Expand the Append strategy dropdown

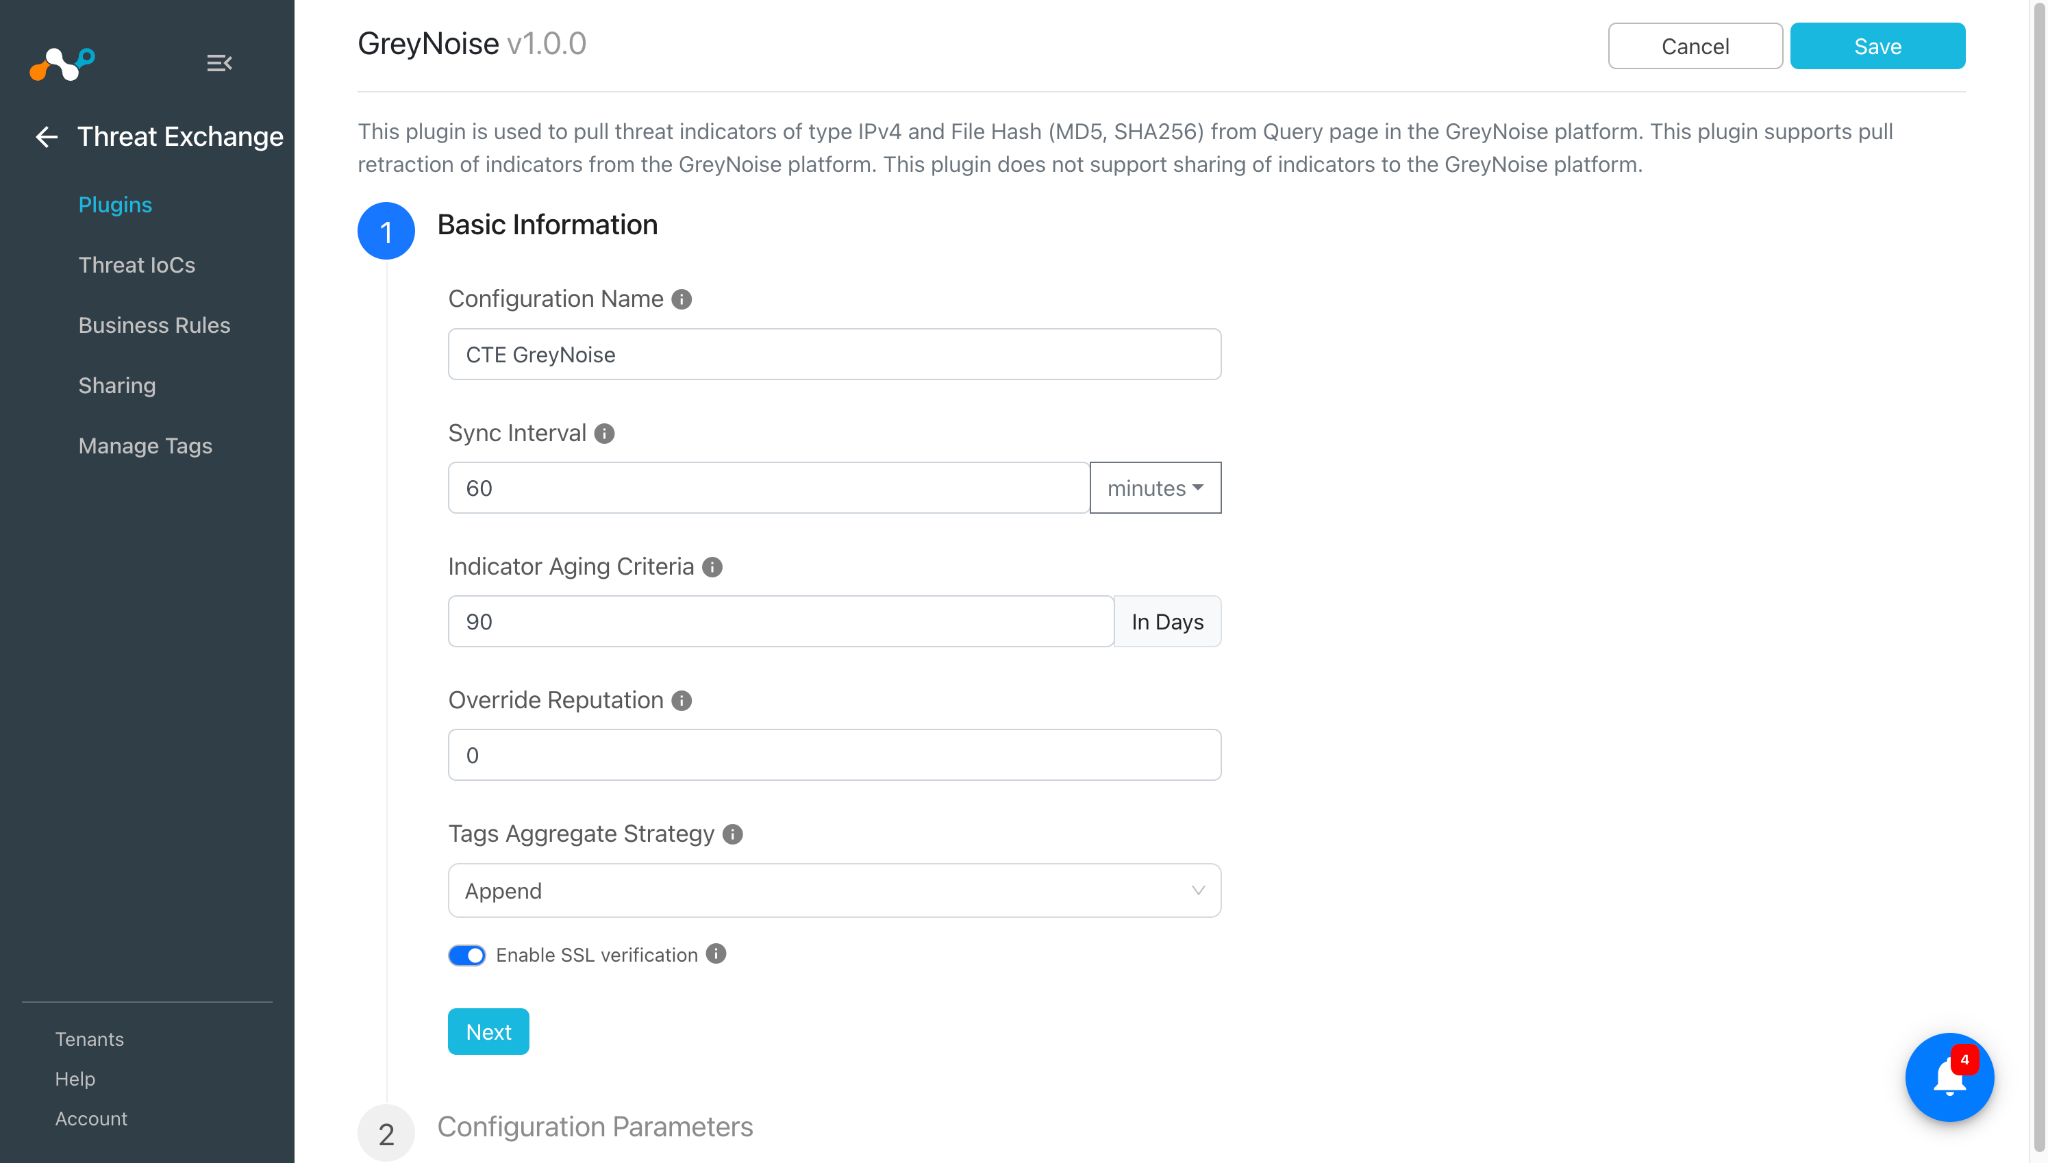point(834,890)
